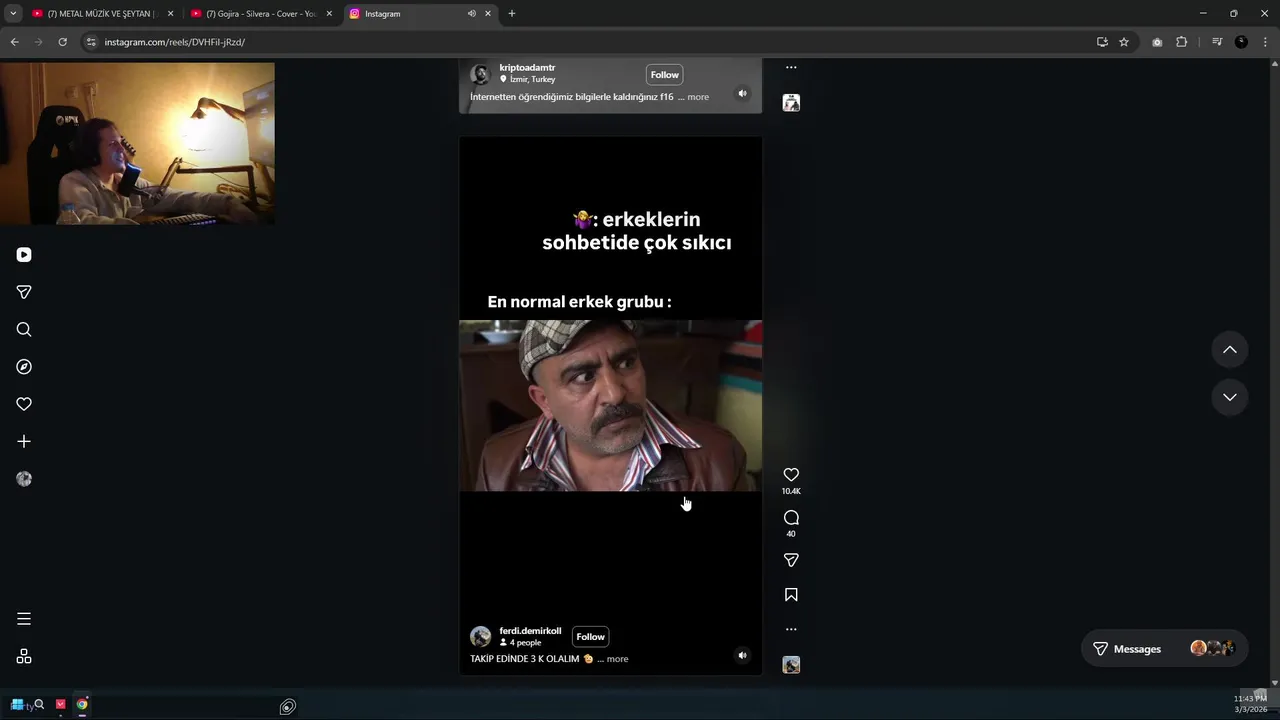The image size is (1280, 720).
Task: Open the hamburger More menu in the sidebar
Action: (x=24, y=619)
